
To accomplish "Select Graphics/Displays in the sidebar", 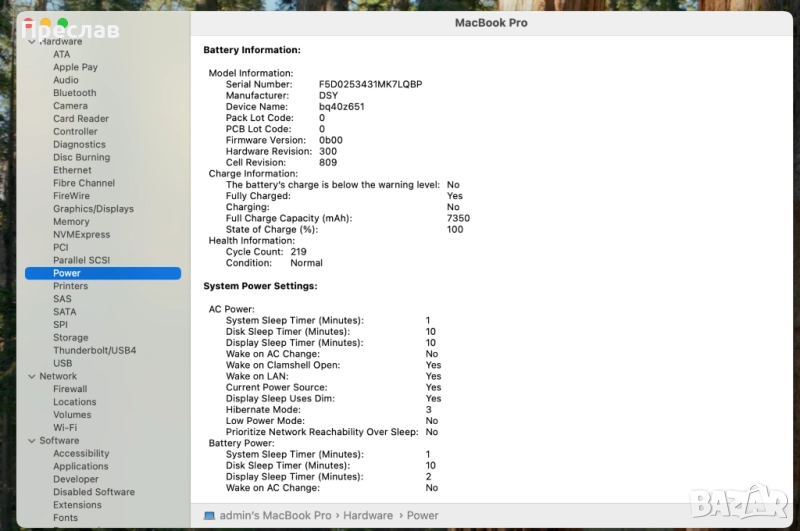I will [x=93, y=209].
